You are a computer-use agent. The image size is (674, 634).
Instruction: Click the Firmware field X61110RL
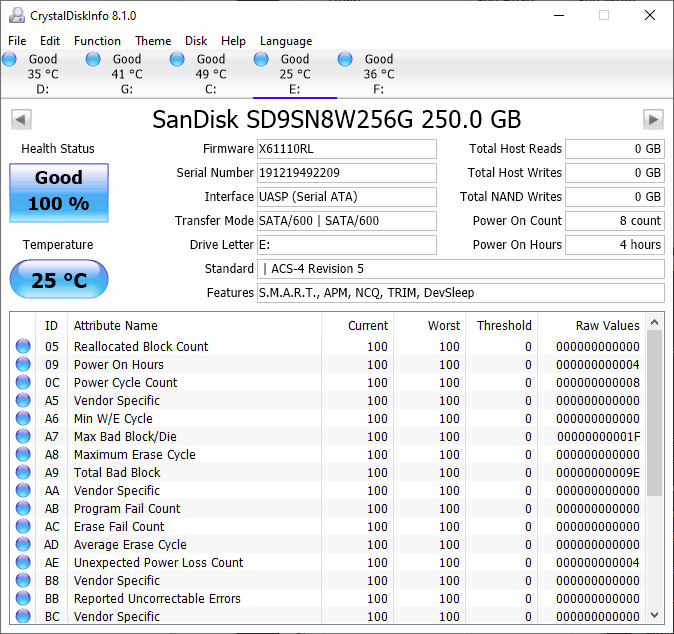(347, 149)
